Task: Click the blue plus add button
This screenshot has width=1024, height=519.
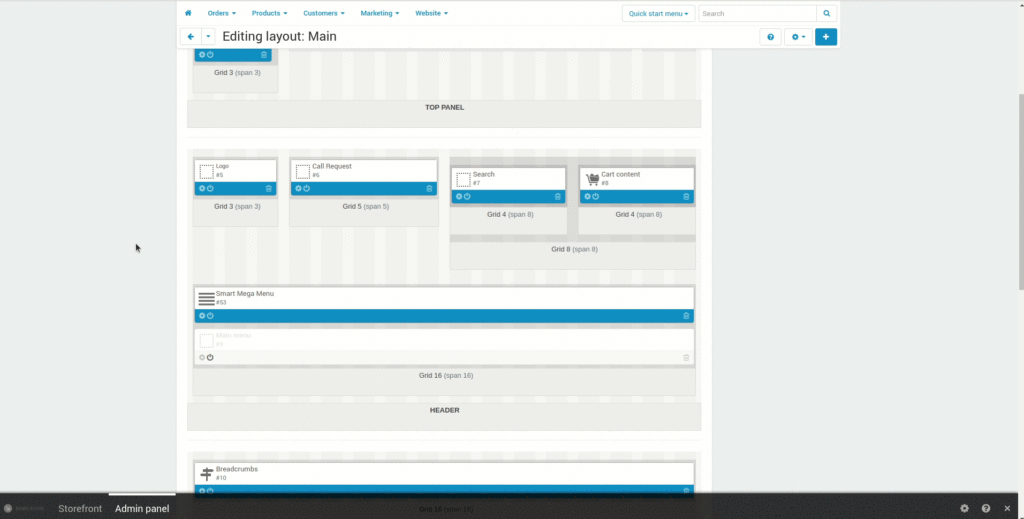Action: coord(825,37)
